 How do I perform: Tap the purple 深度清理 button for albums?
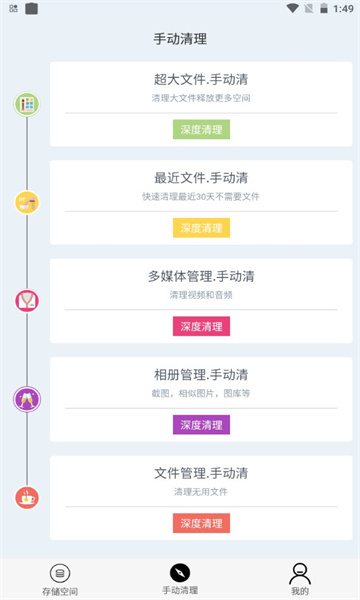tap(201, 425)
